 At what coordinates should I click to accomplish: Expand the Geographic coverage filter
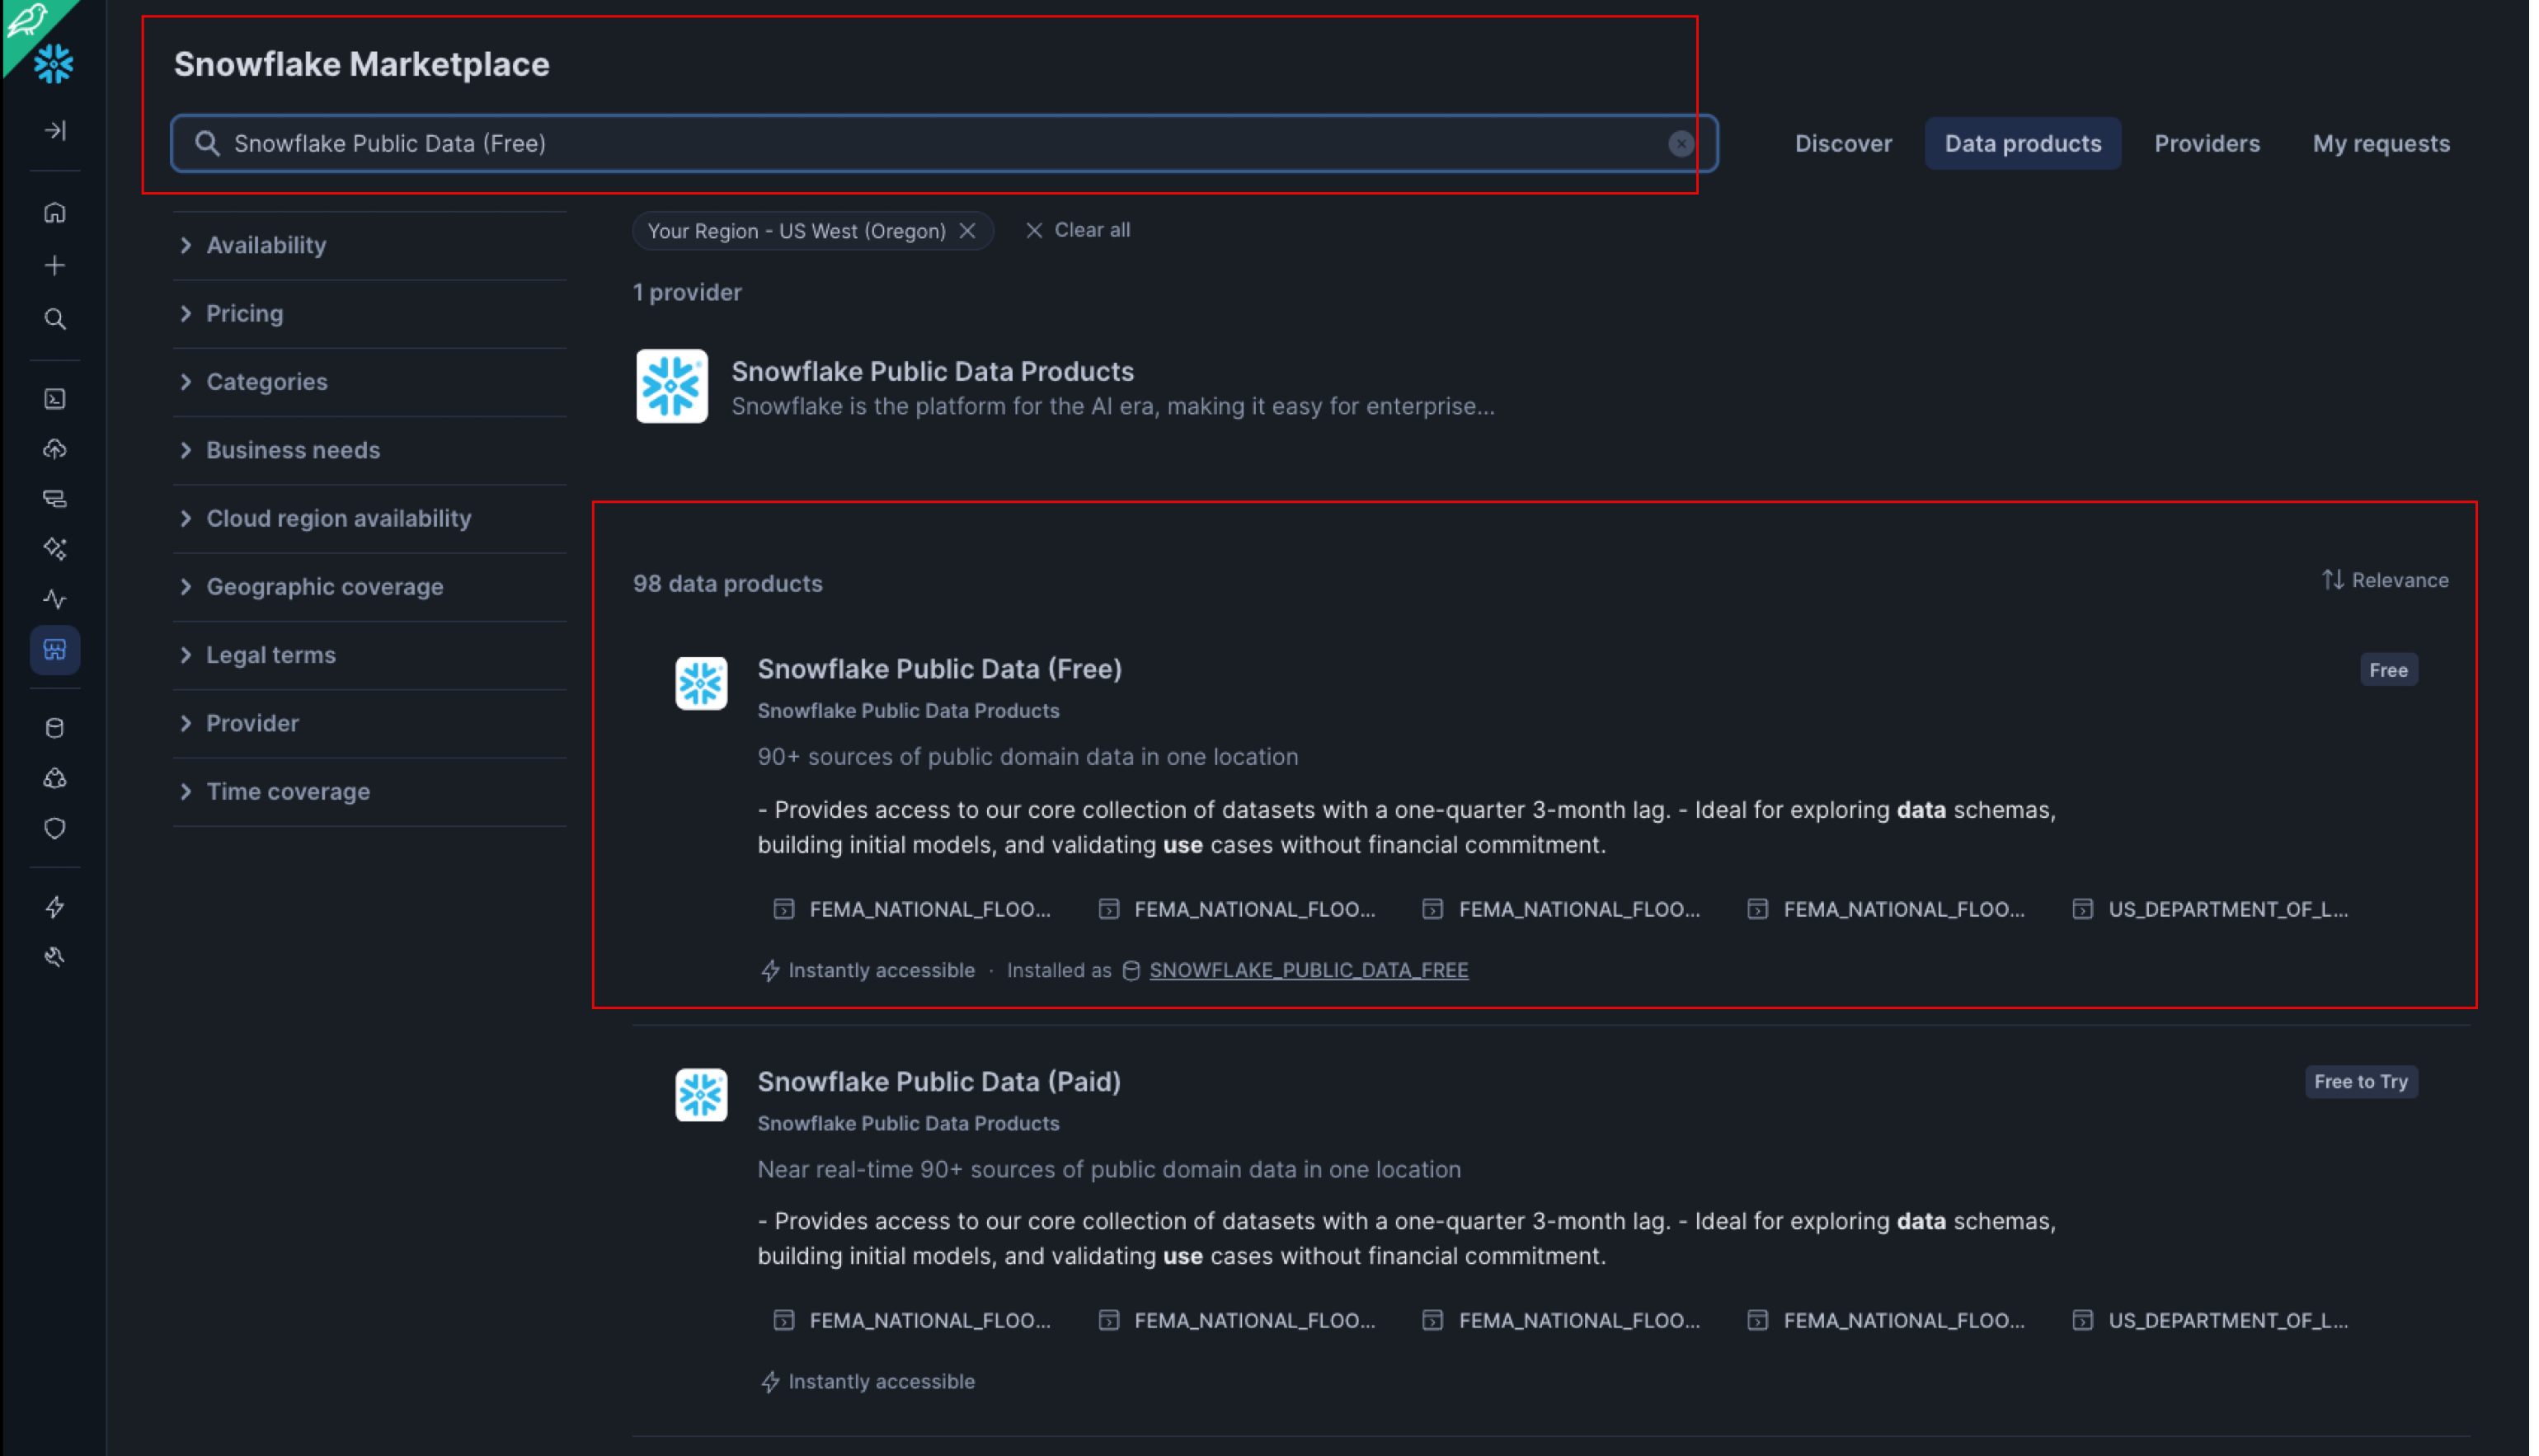[324, 587]
